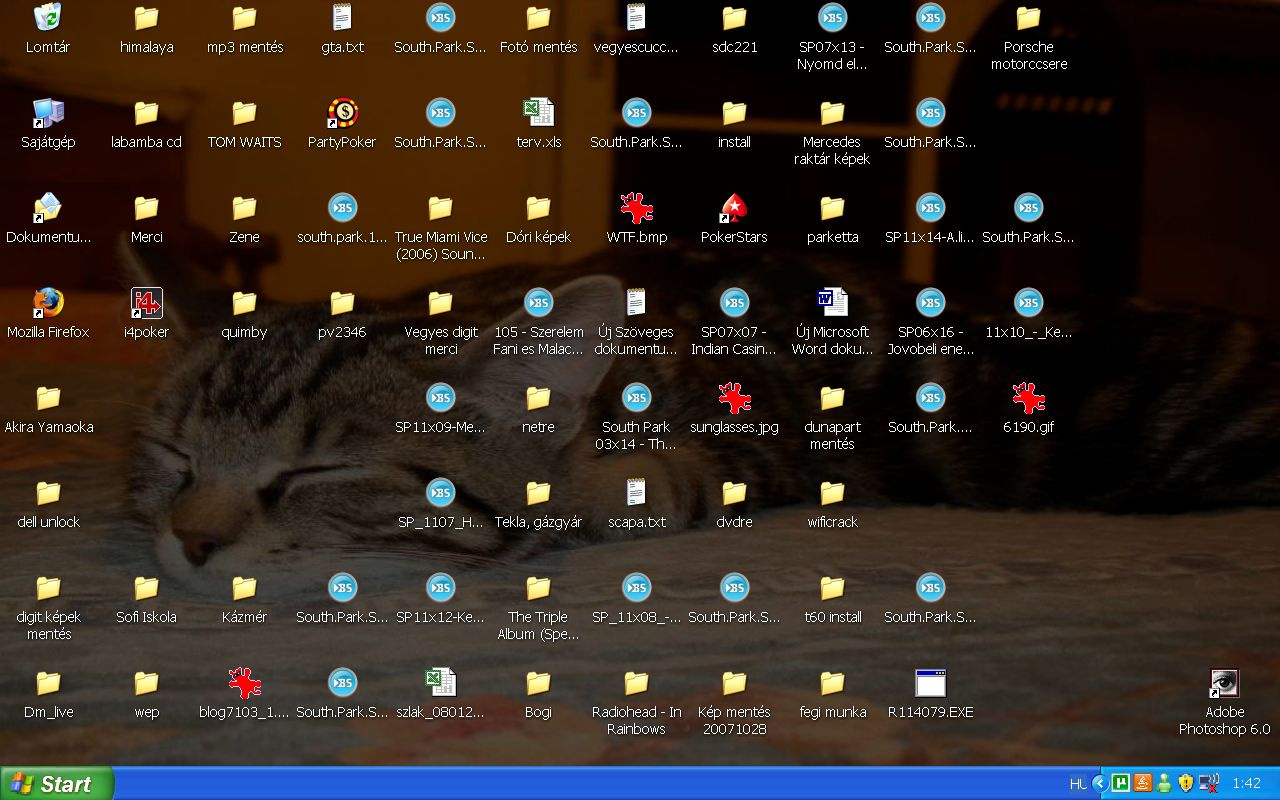Open the green Messenger tray icon

click(1164, 783)
